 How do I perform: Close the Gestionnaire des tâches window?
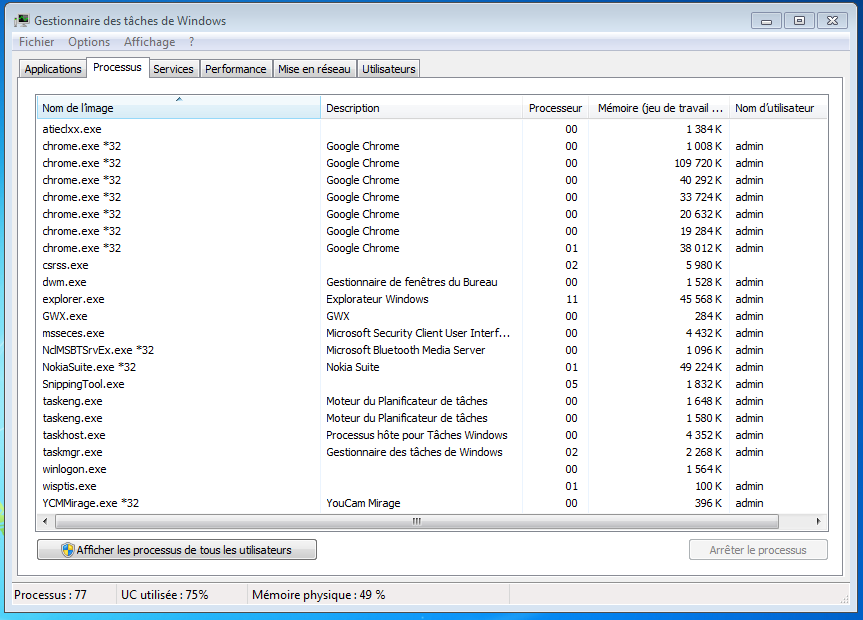pyautogui.click(x=832, y=21)
